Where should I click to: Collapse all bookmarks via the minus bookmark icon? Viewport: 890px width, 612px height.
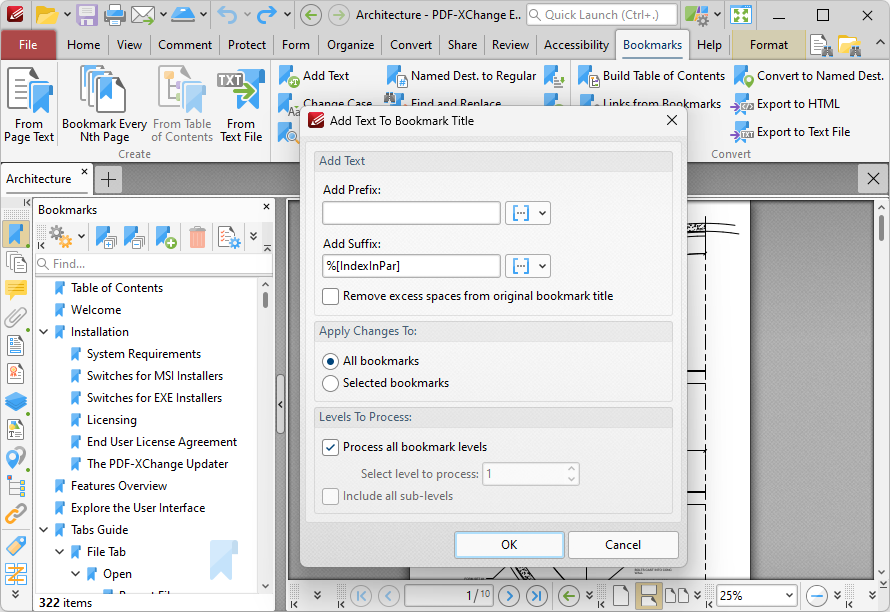[x=133, y=237]
